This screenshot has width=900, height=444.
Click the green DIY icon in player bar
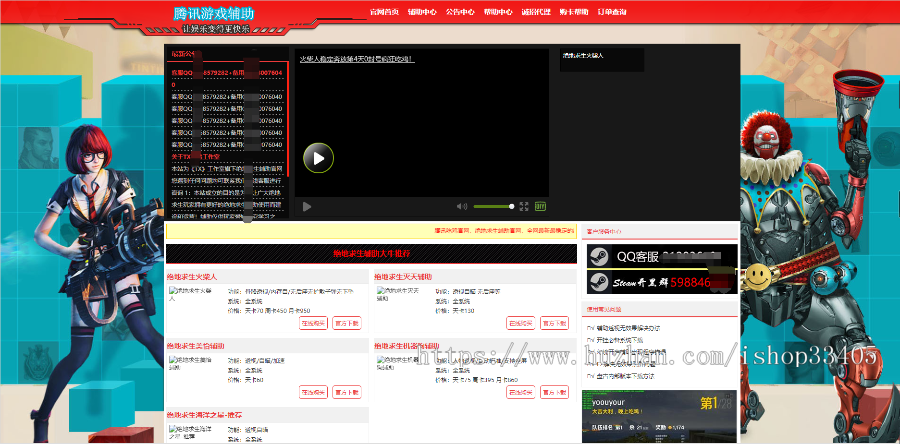(x=540, y=207)
